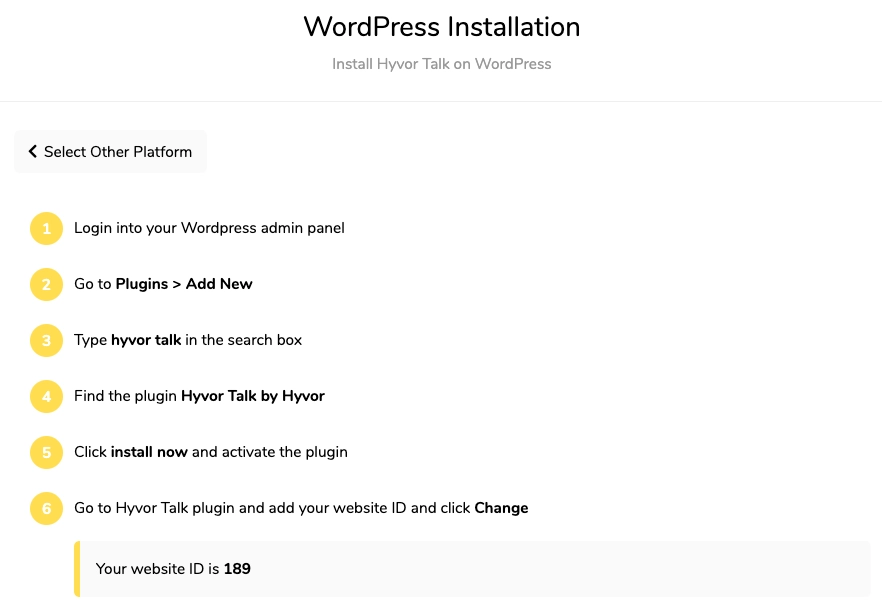Click the Hyvor Talk by Hyvor plugin name
The height and width of the screenshot is (614, 882).
(253, 396)
